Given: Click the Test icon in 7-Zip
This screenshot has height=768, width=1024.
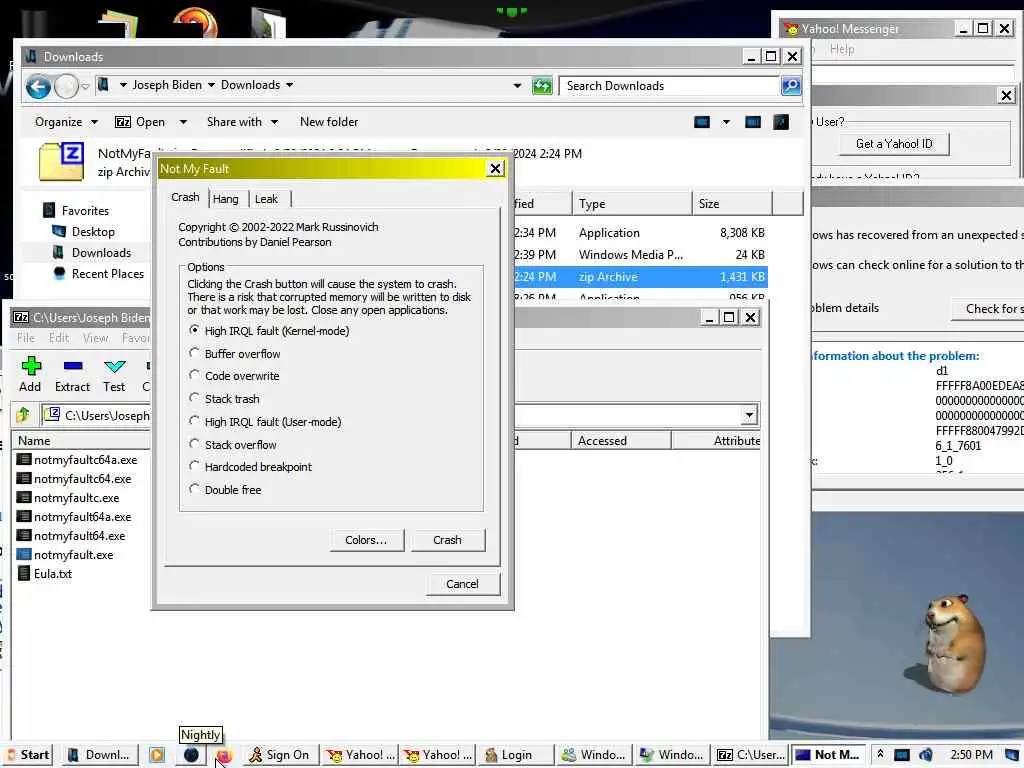Looking at the screenshot, I should [x=114, y=375].
